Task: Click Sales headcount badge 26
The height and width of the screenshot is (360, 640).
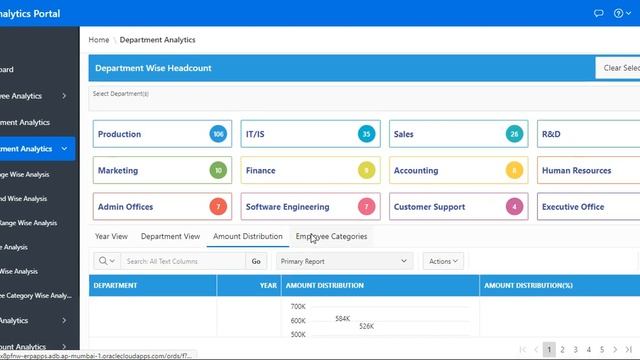Action: pos(514,134)
